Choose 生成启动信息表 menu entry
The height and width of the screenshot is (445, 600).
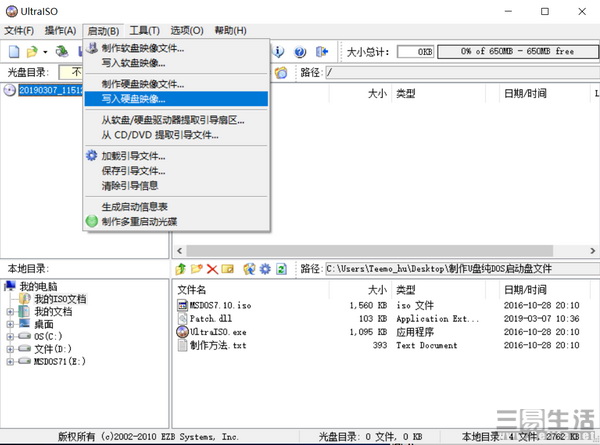(x=176, y=207)
